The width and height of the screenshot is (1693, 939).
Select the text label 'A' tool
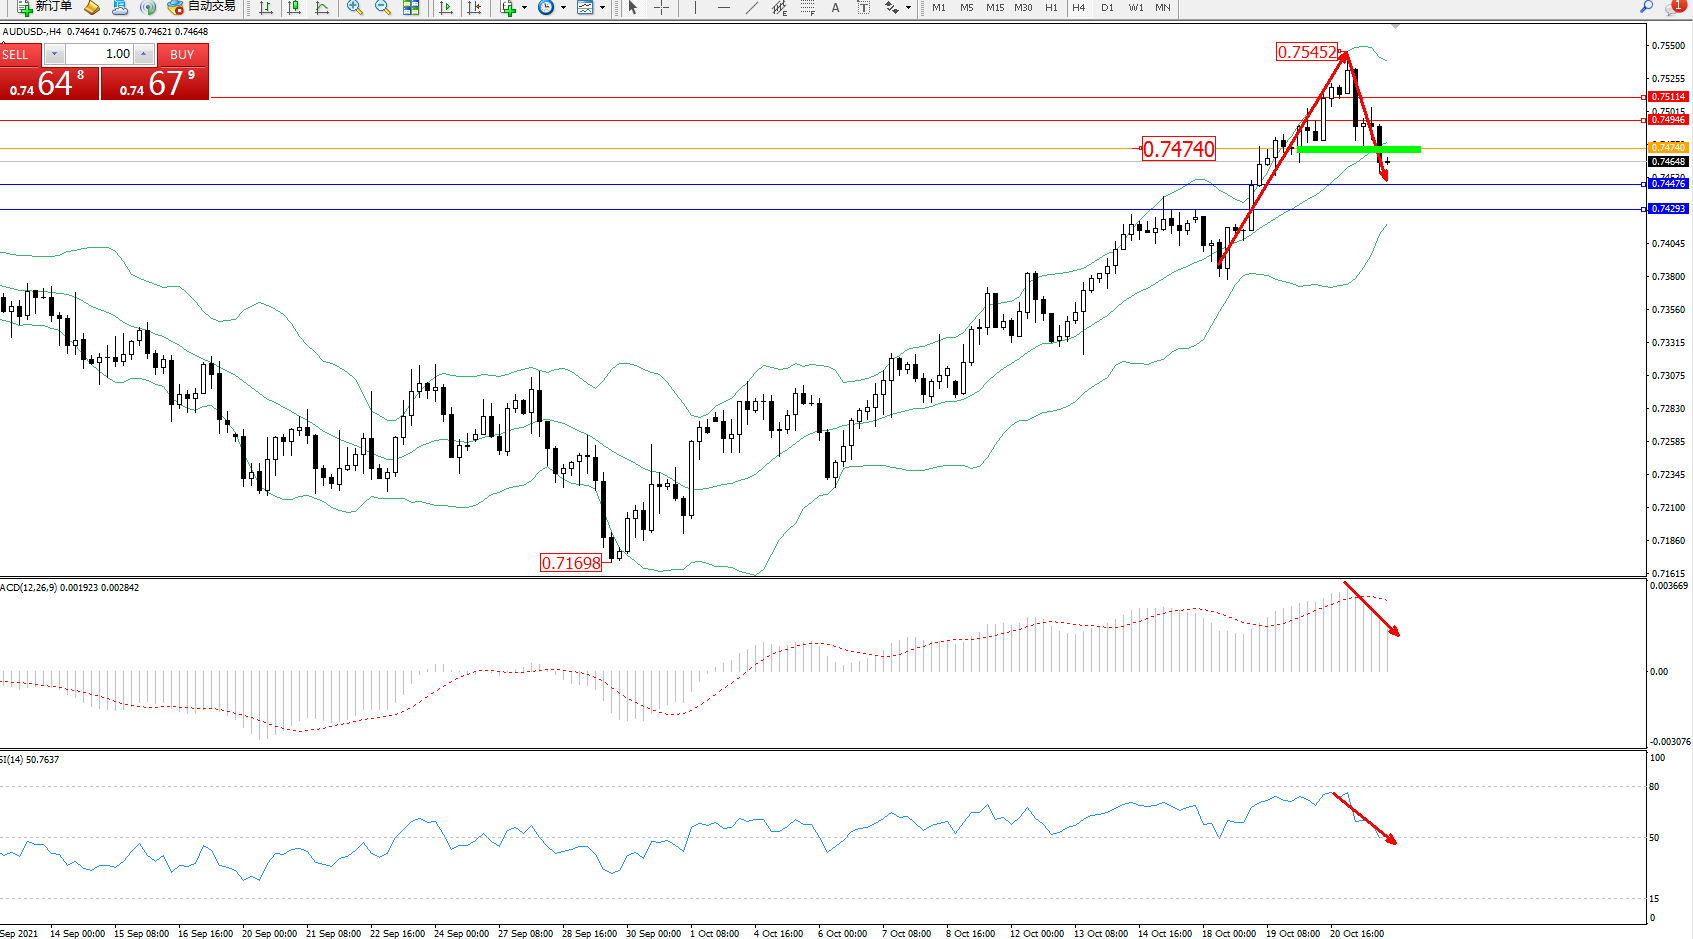(x=835, y=7)
